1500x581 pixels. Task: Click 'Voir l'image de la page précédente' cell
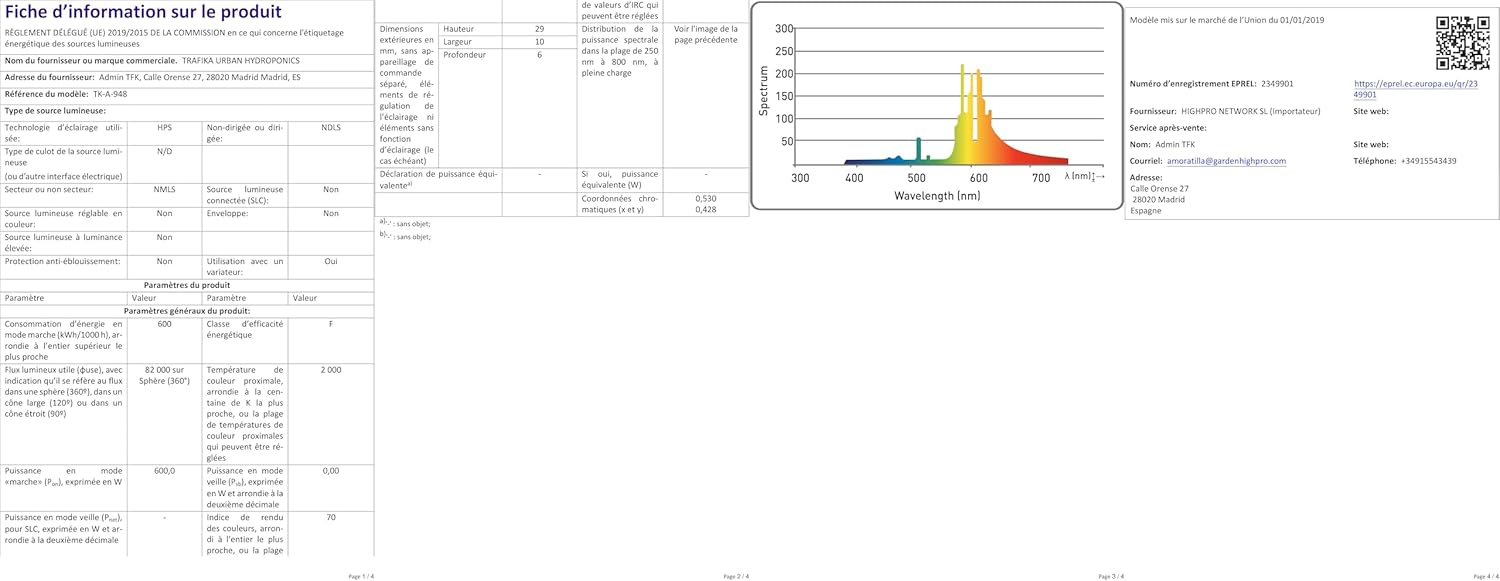706,35
